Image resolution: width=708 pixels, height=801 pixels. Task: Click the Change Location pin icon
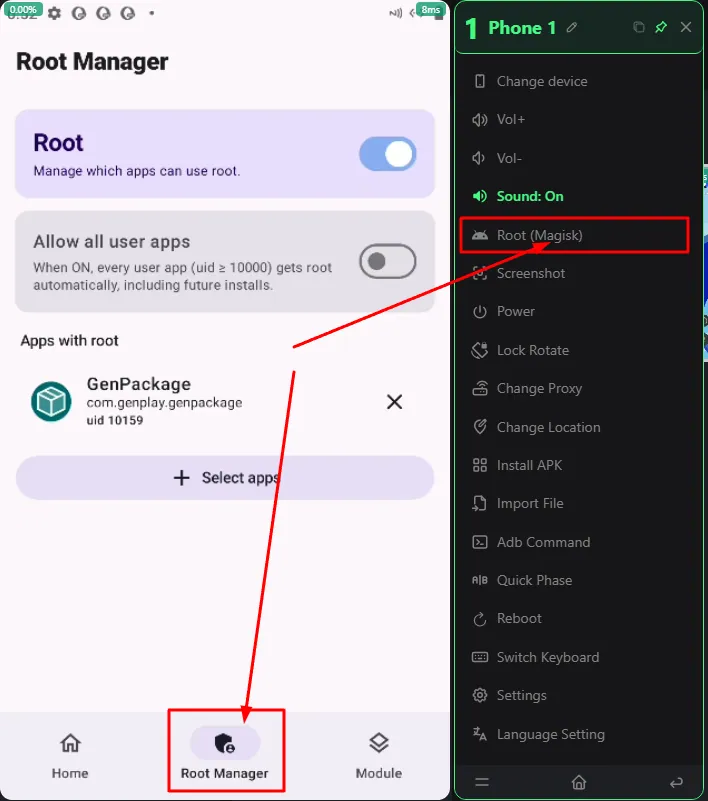coord(480,427)
